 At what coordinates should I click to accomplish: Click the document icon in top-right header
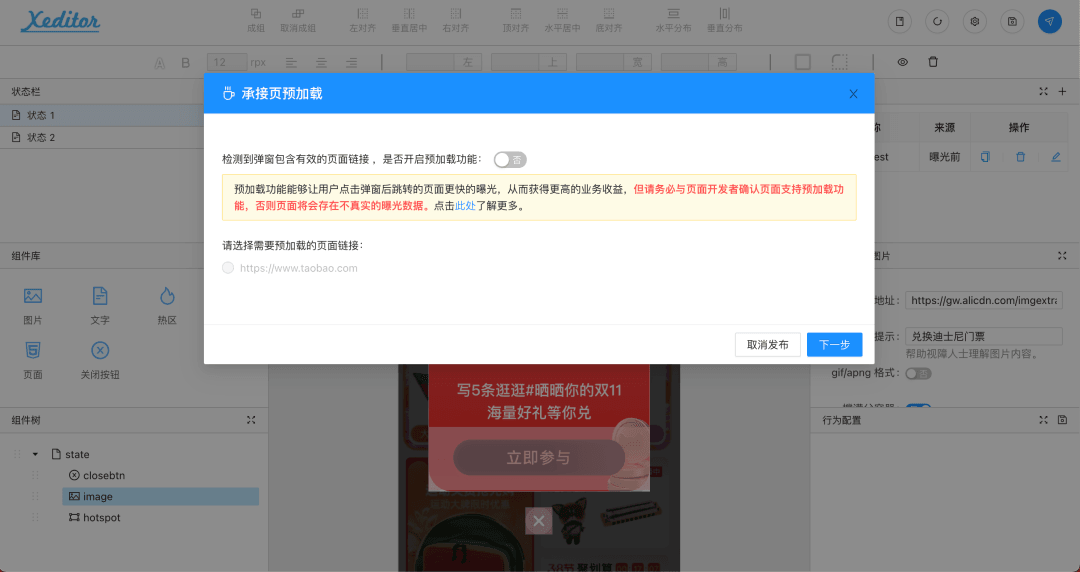900,21
